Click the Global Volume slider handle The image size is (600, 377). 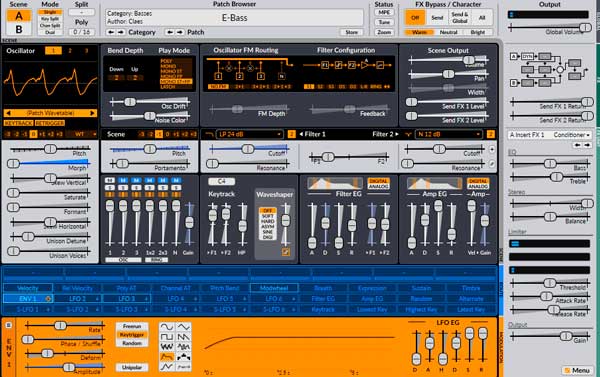(585, 28)
